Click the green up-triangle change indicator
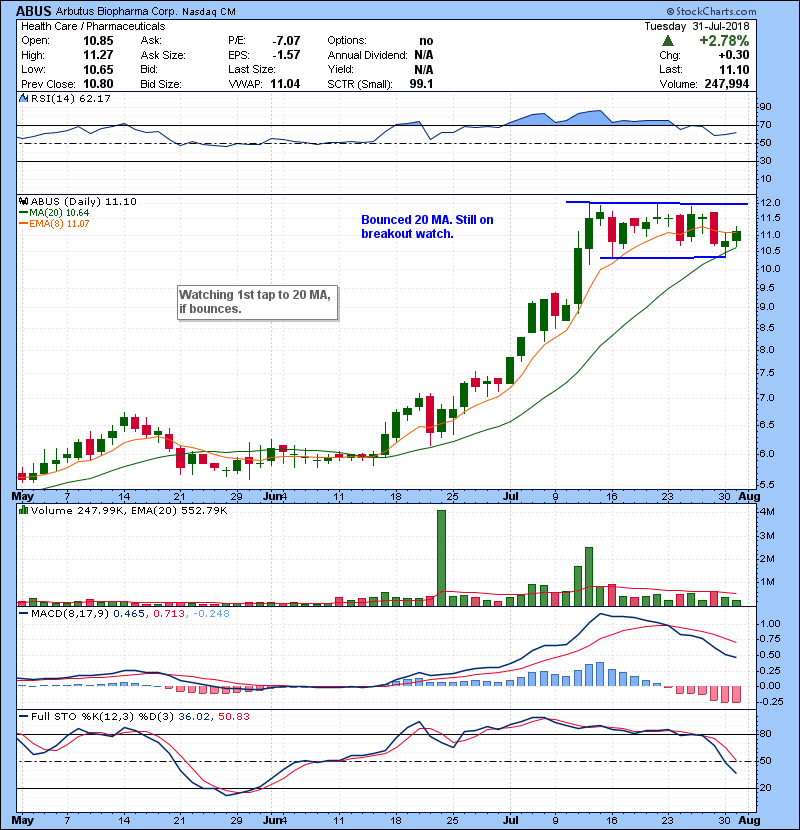This screenshot has height=830, width=800. click(x=668, y=41)
